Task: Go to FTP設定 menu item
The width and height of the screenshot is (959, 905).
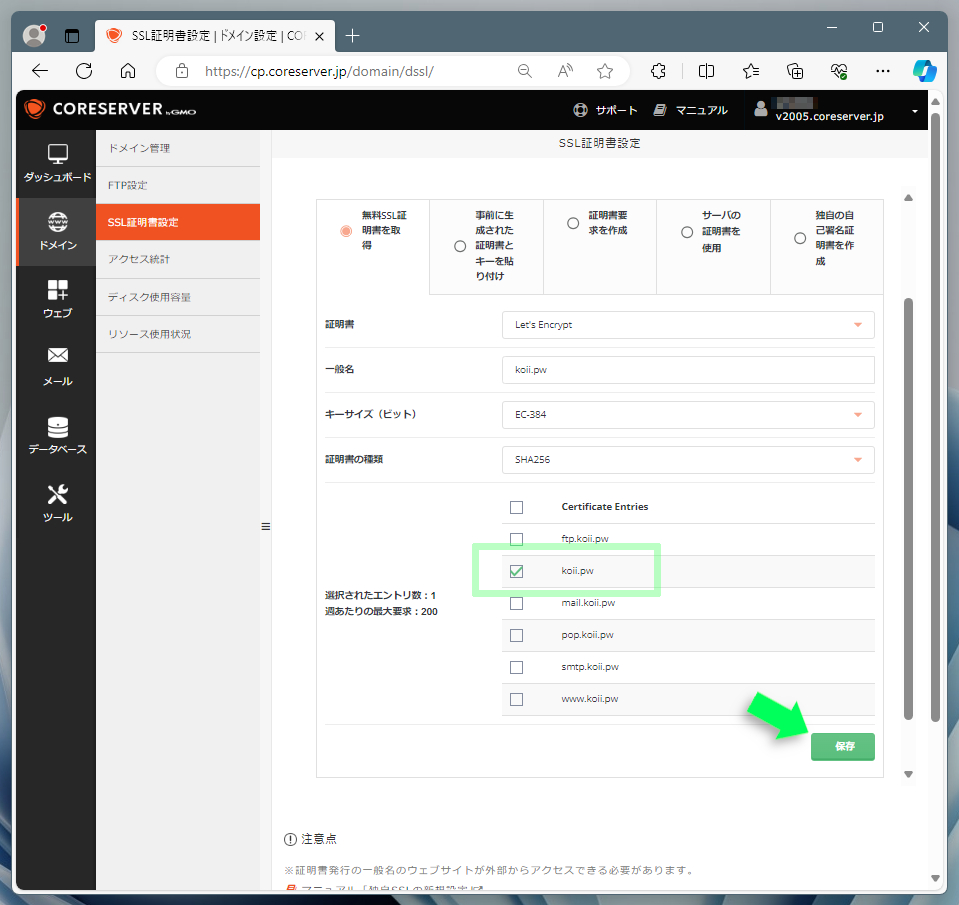Action: (178, 185)
